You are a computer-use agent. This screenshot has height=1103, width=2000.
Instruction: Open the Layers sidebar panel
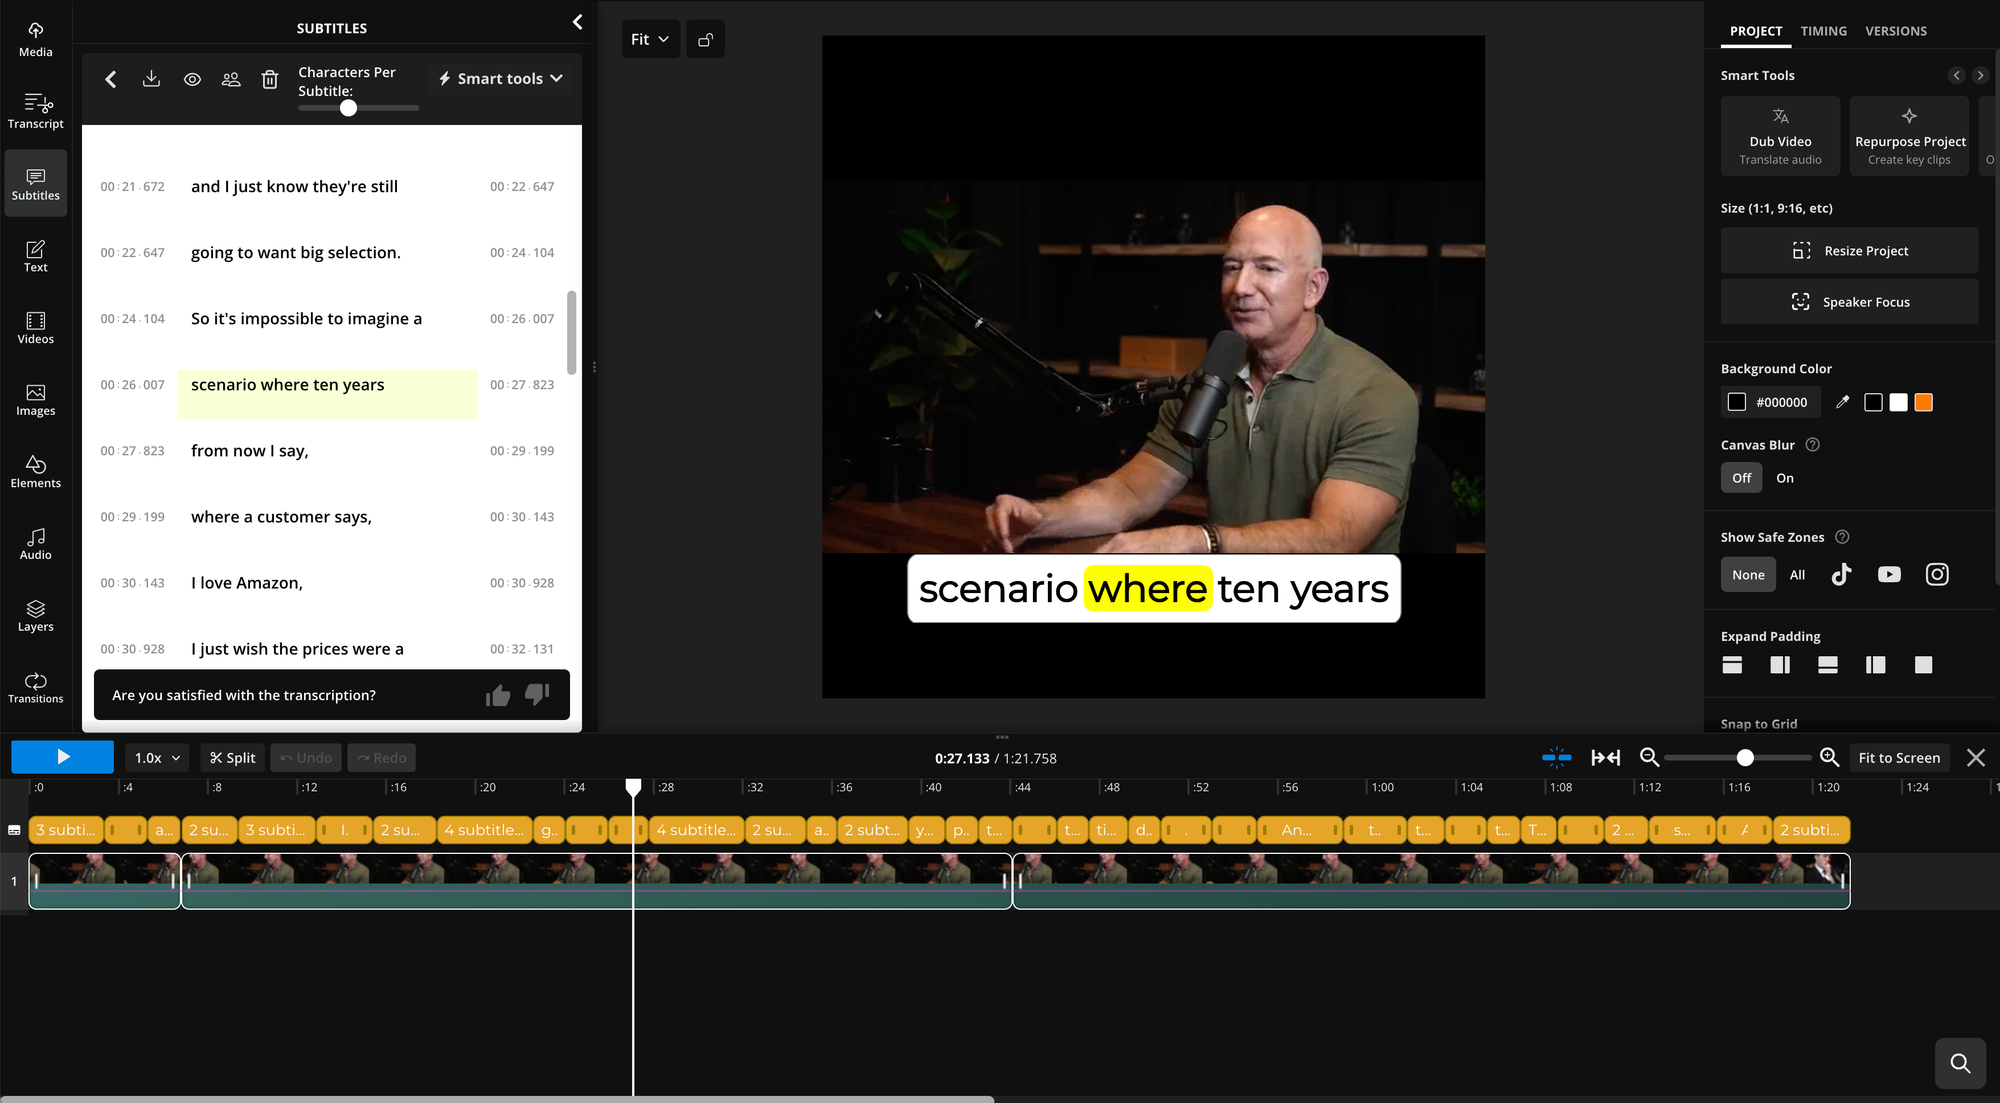click(x=35, y=615)
